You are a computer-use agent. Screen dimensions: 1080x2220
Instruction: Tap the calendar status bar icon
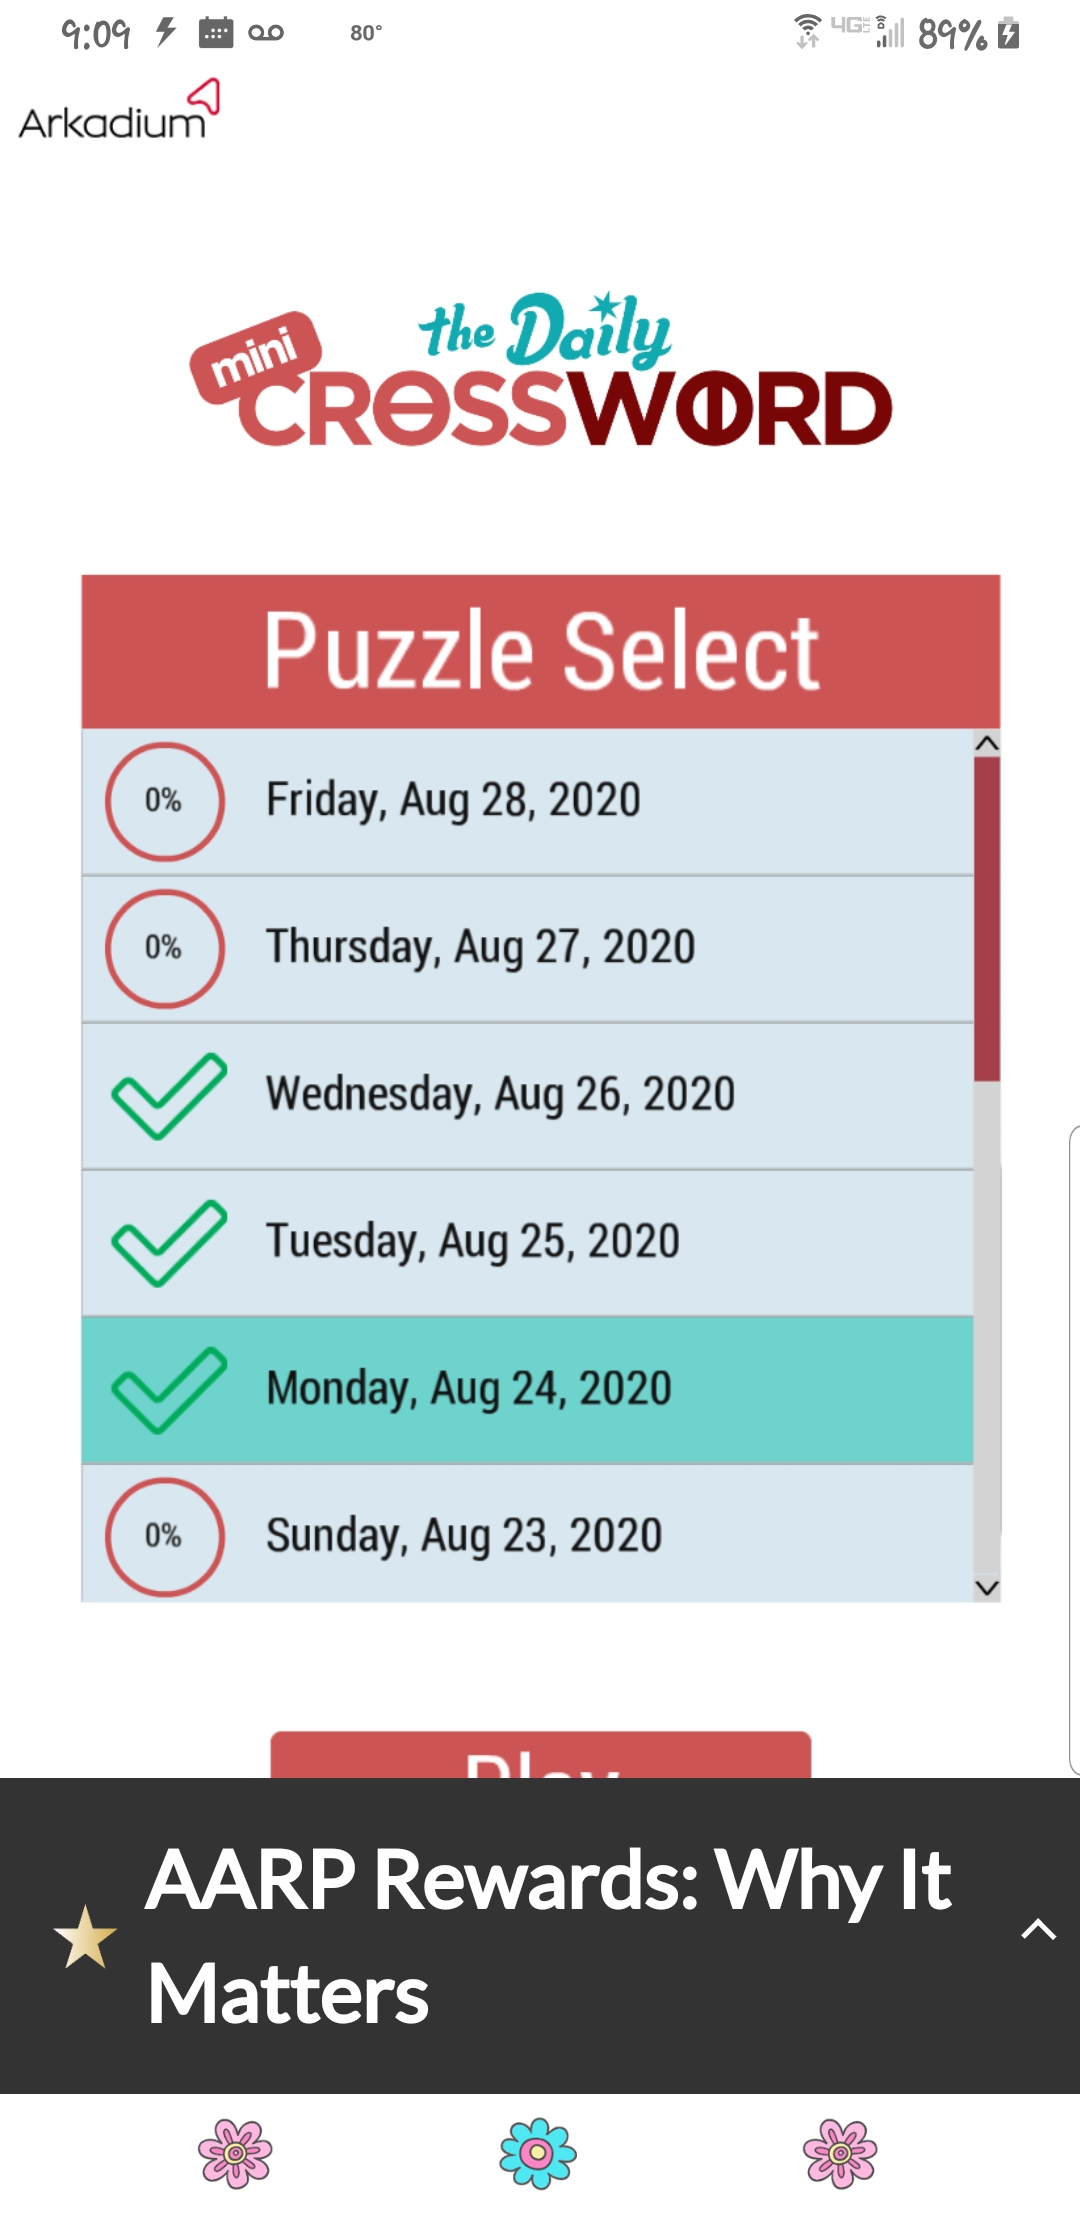click(x=216, y=33)
